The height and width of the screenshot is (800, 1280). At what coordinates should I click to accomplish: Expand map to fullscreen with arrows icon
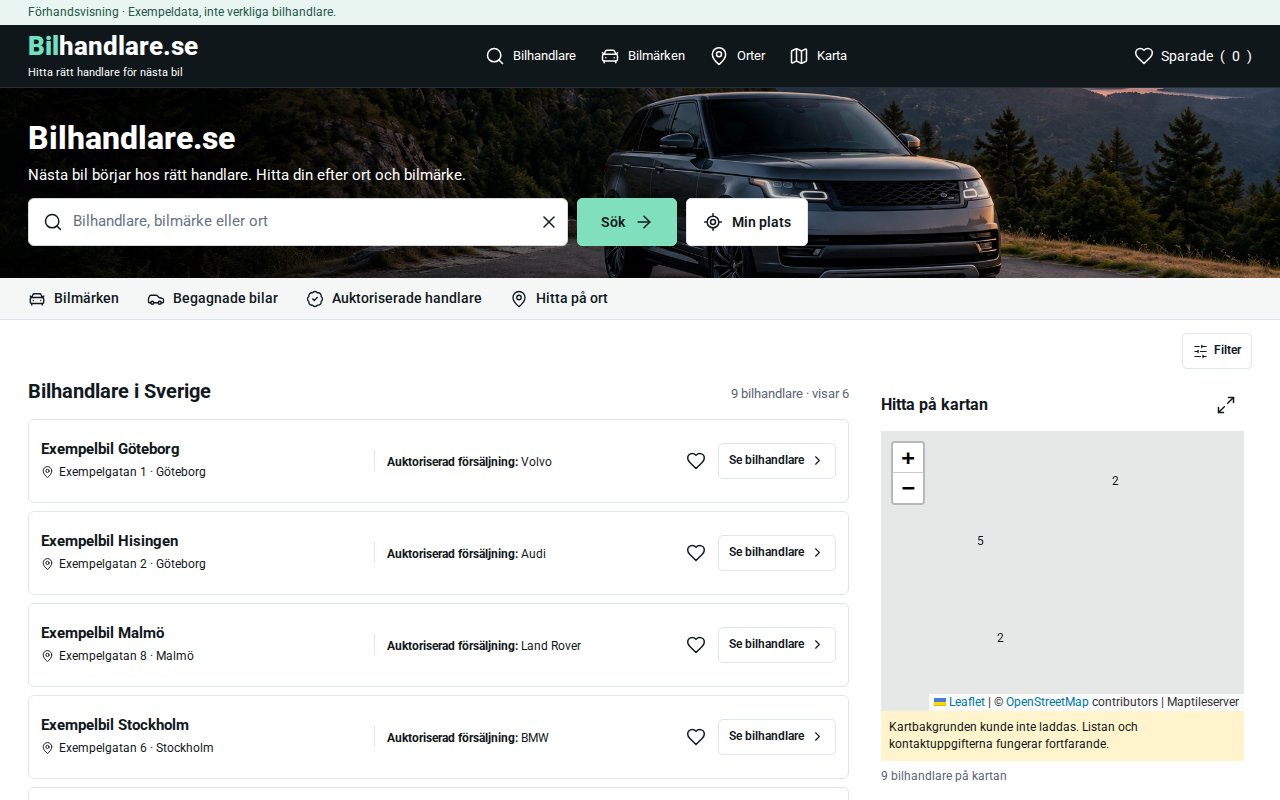click(1226, 405)
